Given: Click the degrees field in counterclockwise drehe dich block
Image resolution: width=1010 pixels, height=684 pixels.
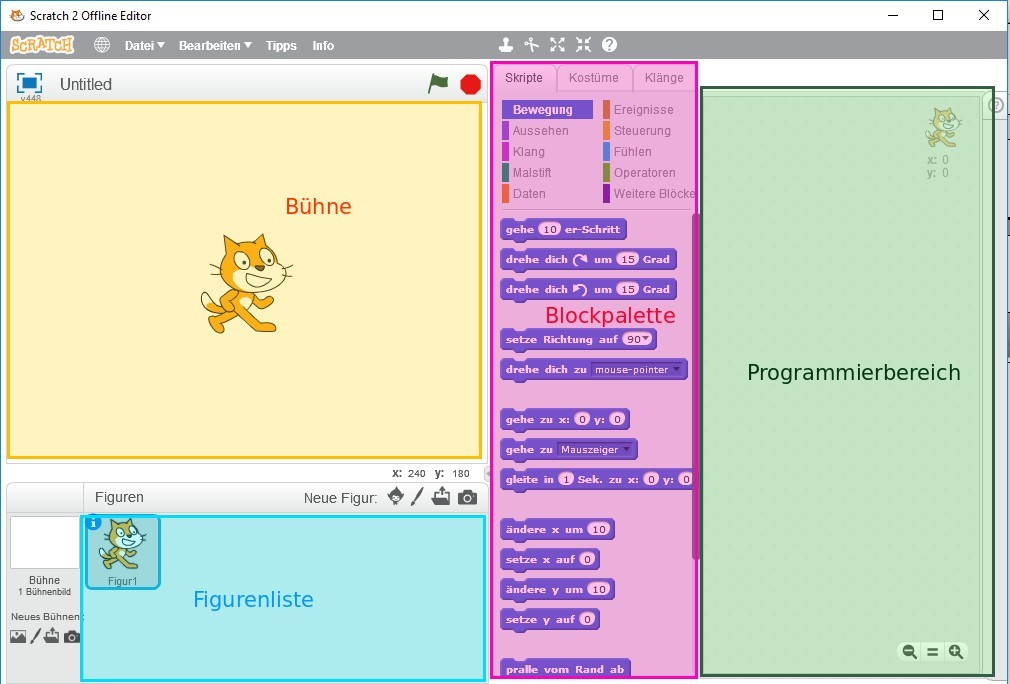Looking at the screenshot, I should click(627, 289).
